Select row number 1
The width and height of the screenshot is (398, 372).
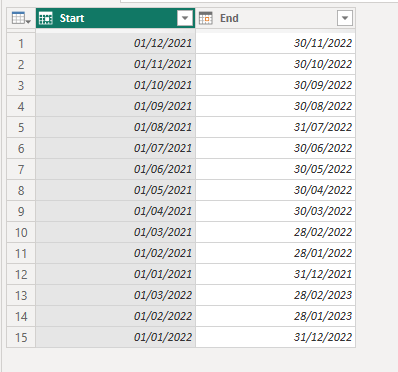[21, 43]
